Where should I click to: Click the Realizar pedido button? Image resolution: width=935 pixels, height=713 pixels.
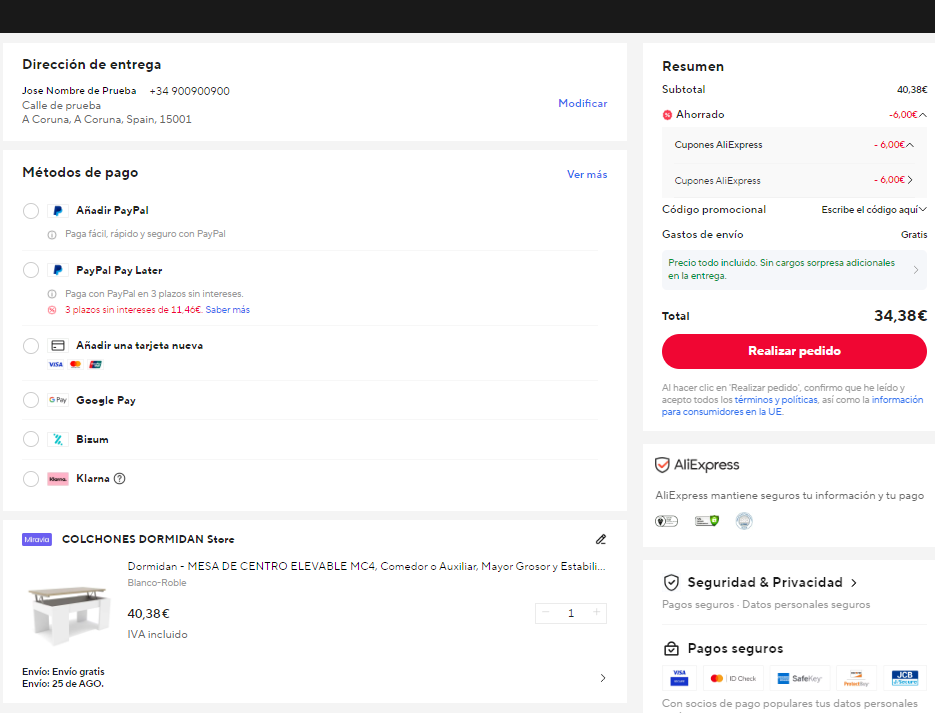pyautogui.click(x=794, y=351)
